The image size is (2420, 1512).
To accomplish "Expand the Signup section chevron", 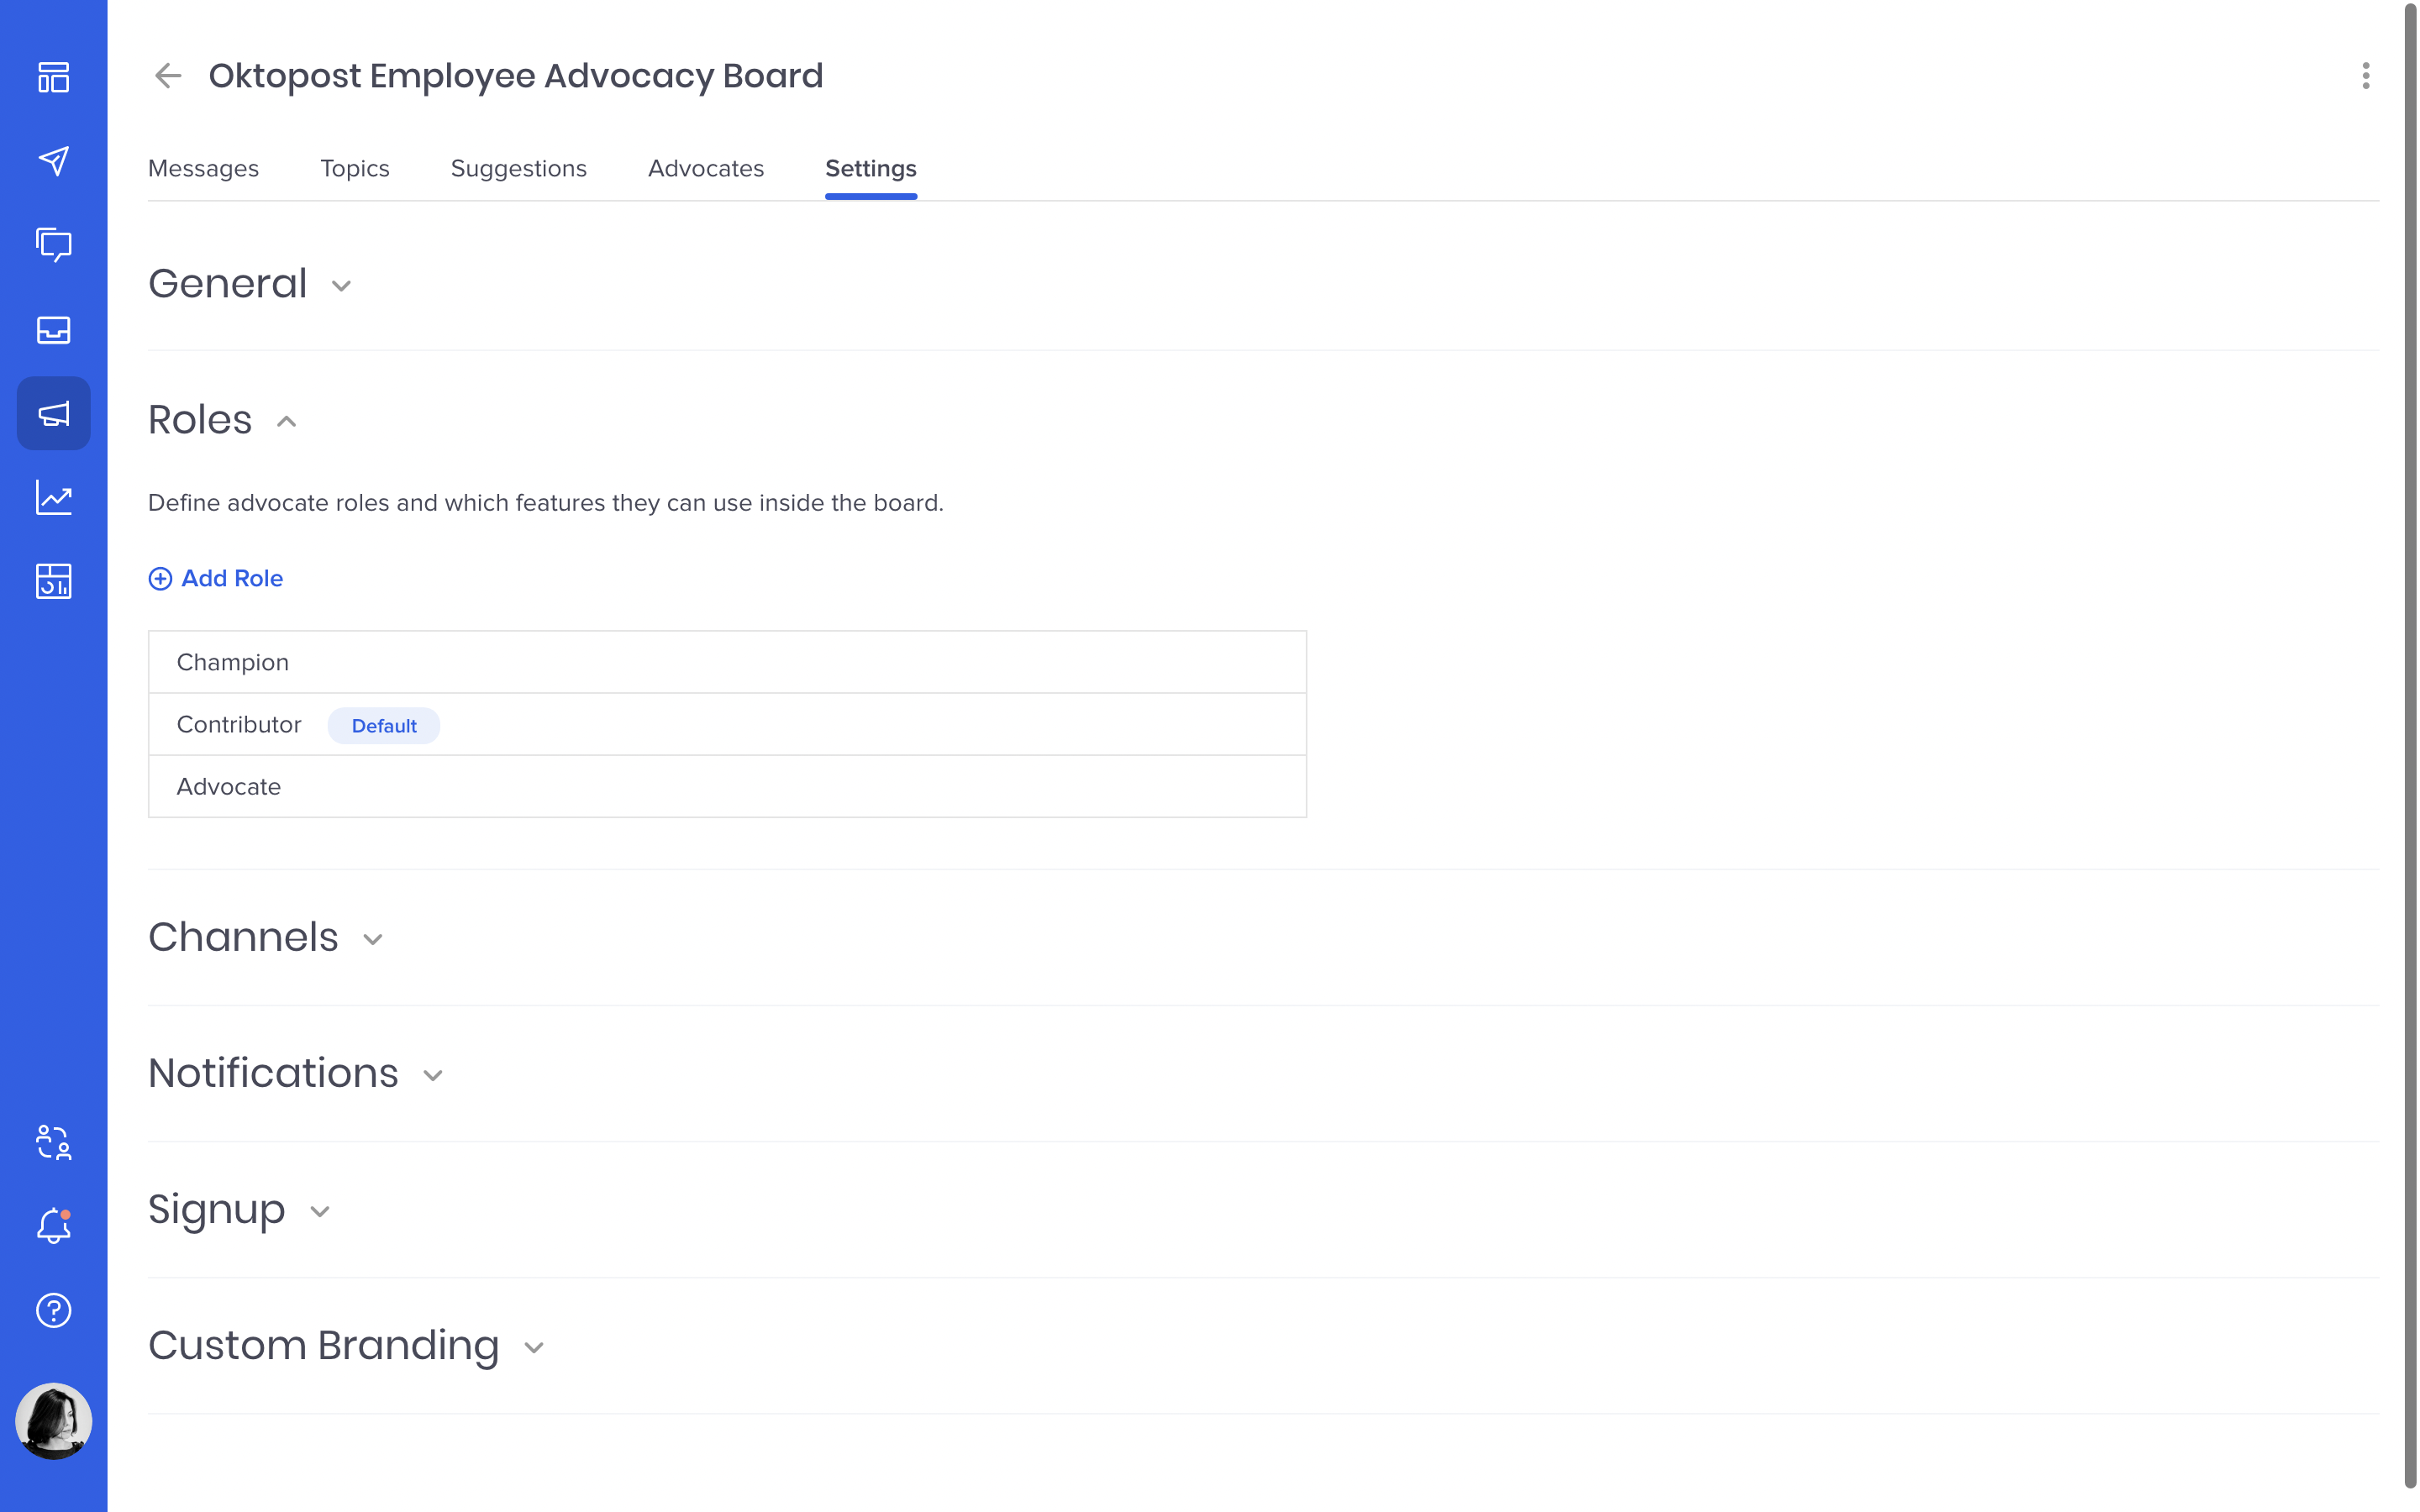I will click(x=320, y=1211).
